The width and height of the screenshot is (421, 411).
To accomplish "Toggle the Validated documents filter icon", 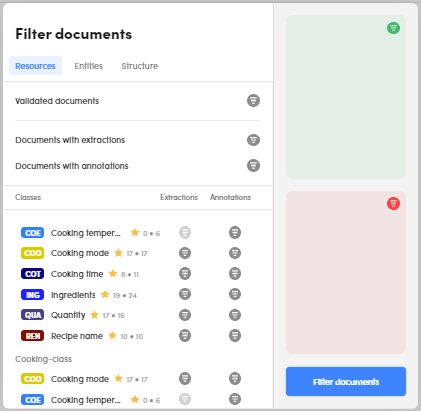I will (x=253, y=100).
